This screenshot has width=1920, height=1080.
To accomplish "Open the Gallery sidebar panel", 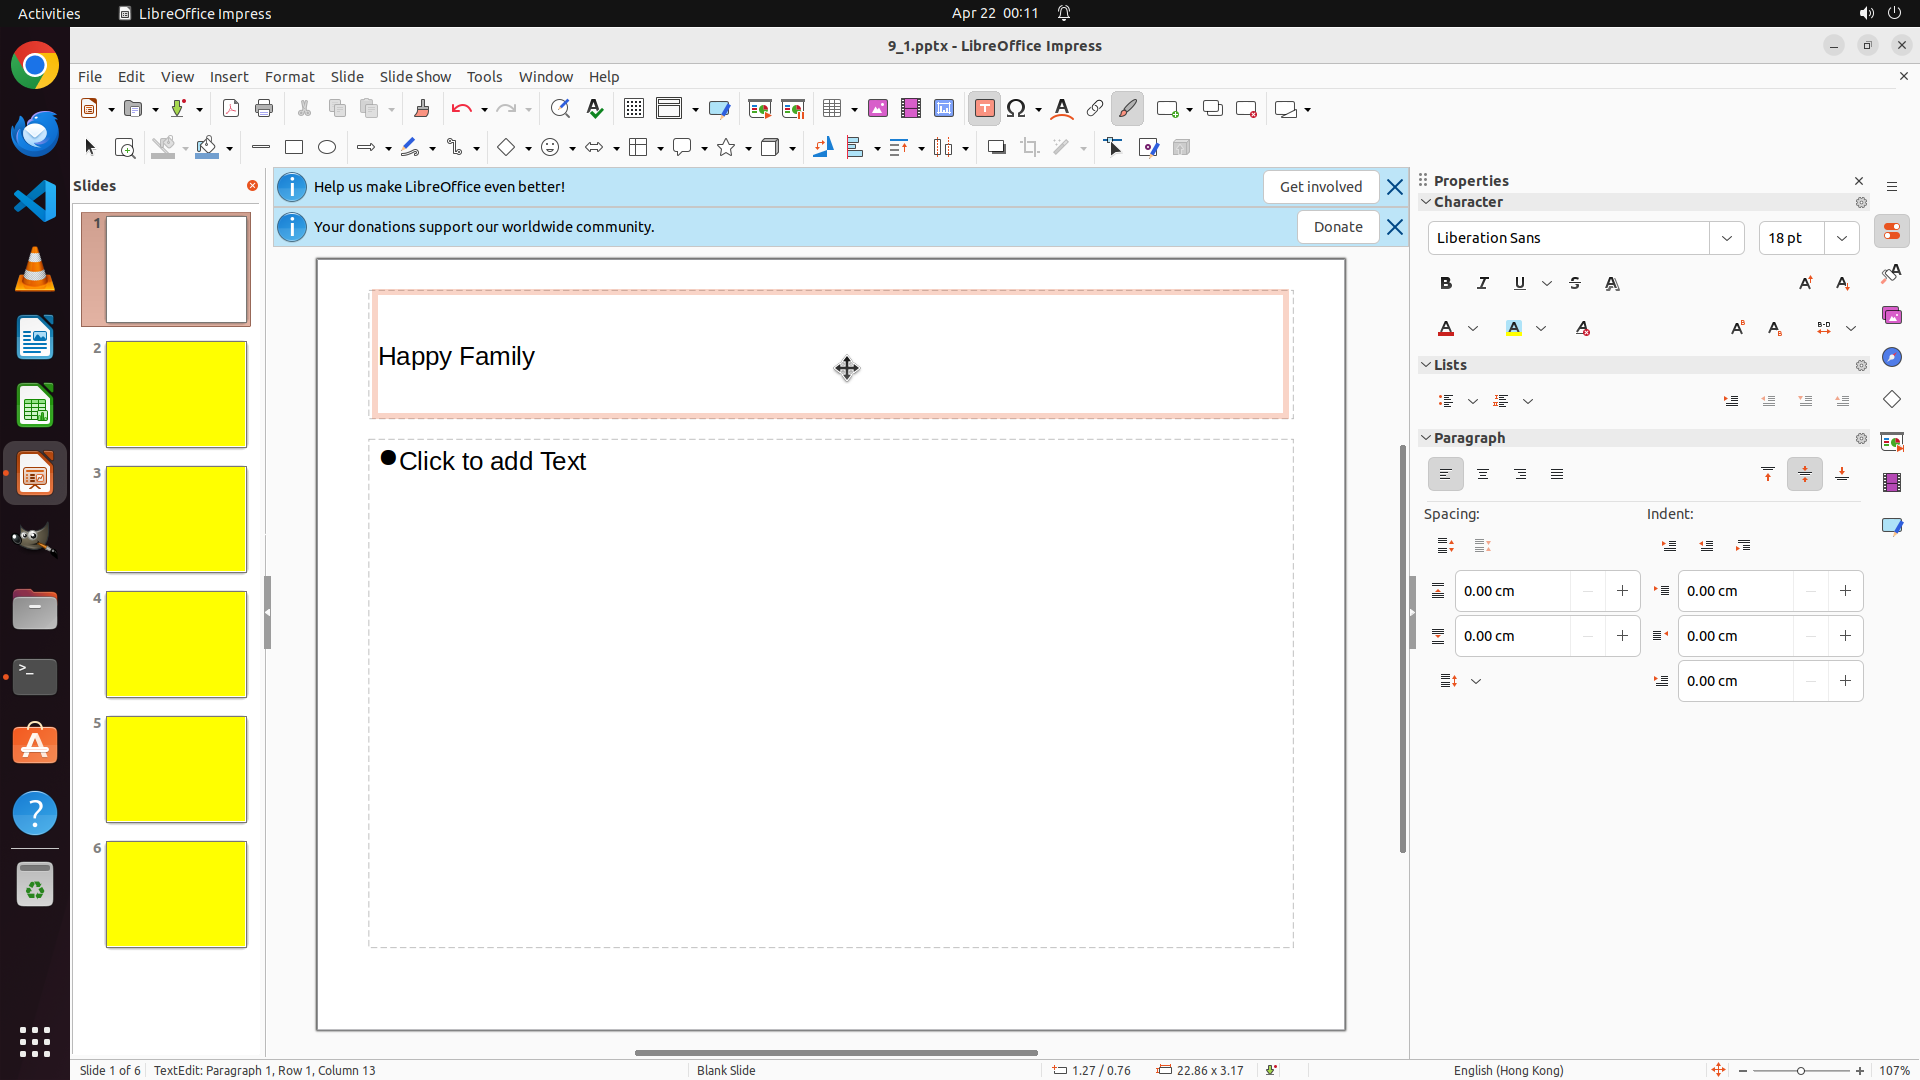I will point(1892,316).
